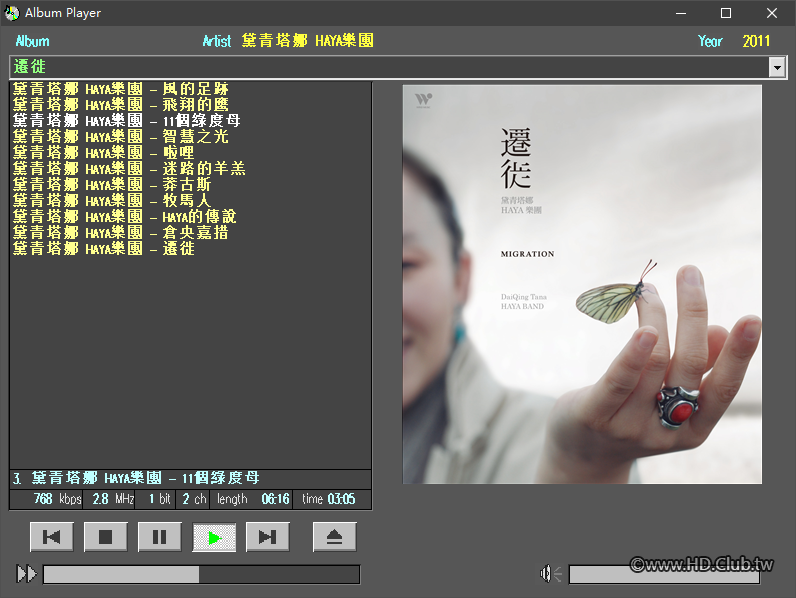Select track 倉央嘉措 in the playlist
Image resolution: width=796 pixels, height=598 pixels.
pyautogui.click(x=121, y=232)
